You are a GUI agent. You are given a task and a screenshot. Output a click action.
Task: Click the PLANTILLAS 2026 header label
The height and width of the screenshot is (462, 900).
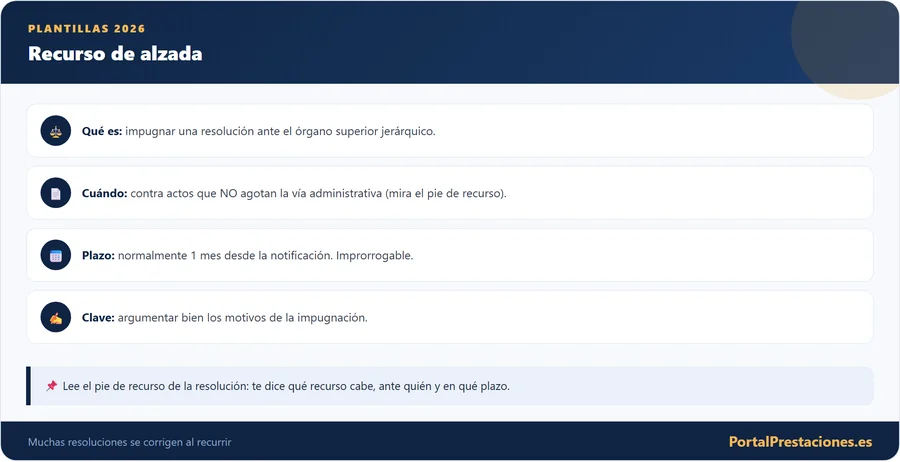point(87,29)
